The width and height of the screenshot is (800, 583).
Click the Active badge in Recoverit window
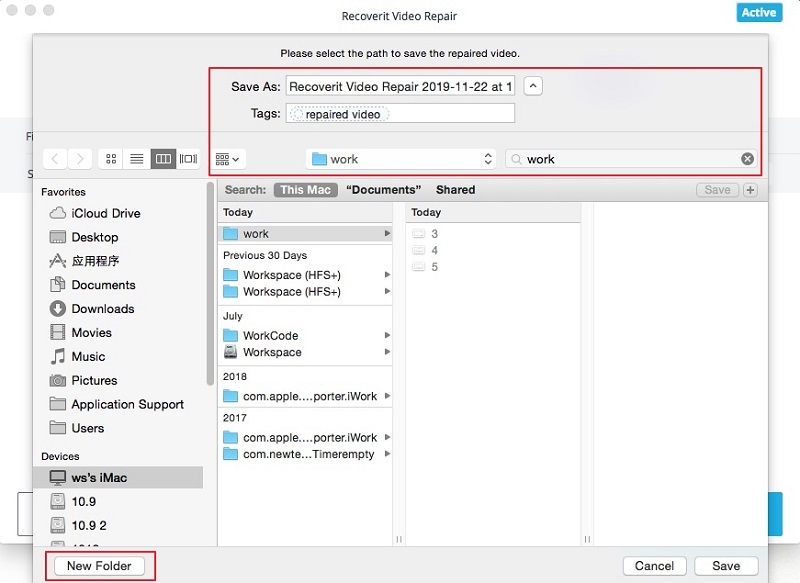[x=759, y=12]
